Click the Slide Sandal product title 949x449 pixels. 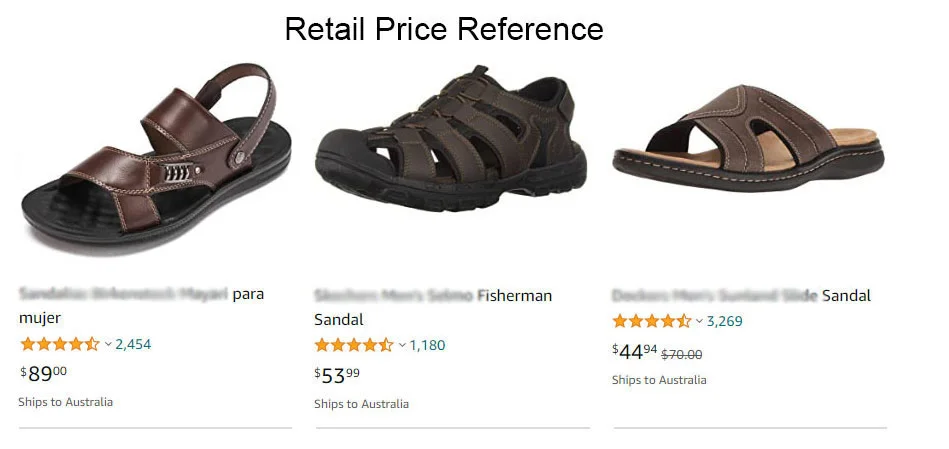pyautogui.click(x=741, y=296)
